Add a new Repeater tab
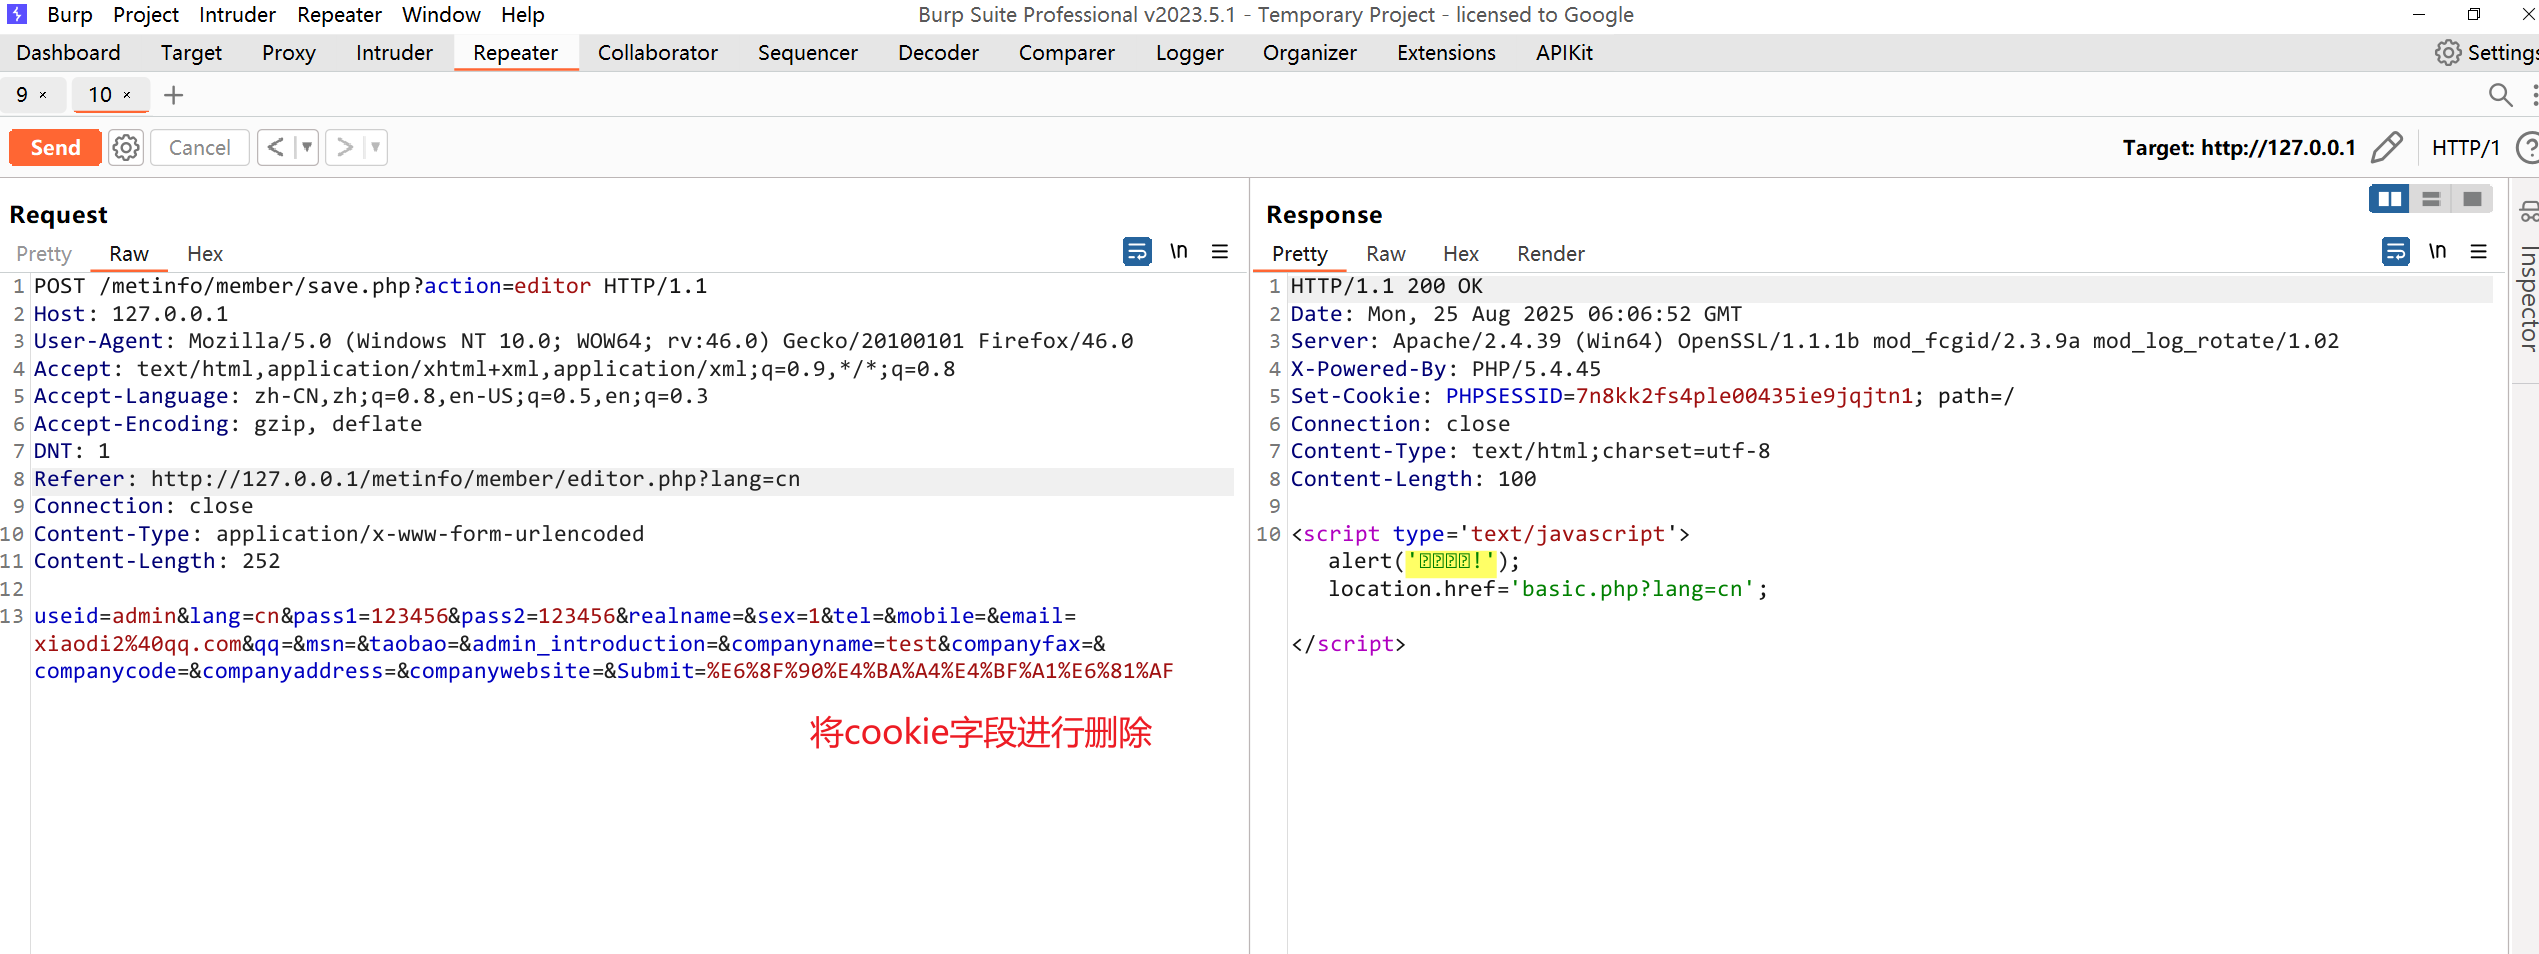The image size is (2539, 954). tap(173, 95)
